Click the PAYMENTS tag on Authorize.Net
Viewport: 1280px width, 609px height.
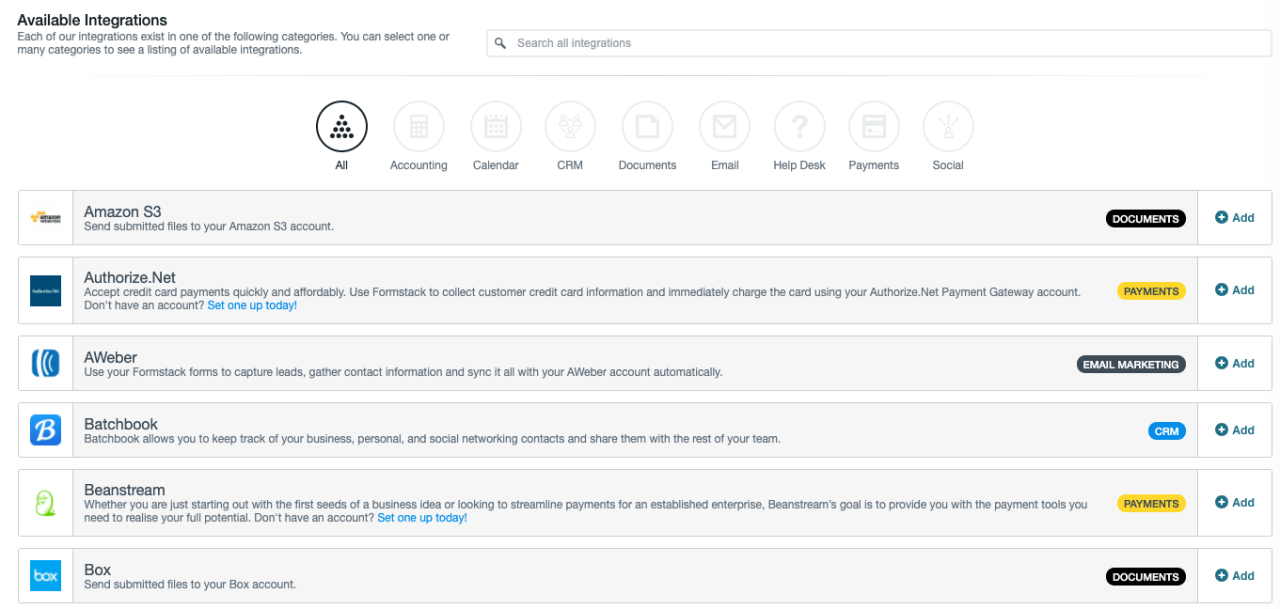(x=1151, y=291)
